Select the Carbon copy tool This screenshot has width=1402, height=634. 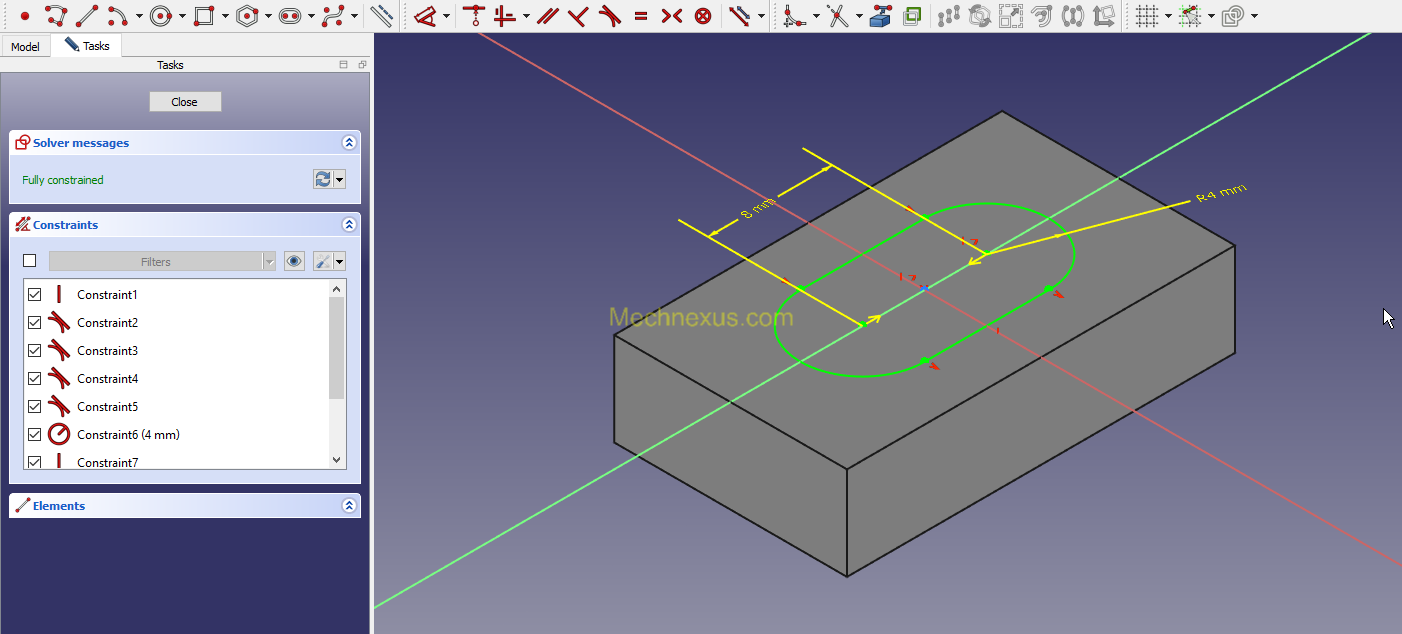tap(911, 16)
